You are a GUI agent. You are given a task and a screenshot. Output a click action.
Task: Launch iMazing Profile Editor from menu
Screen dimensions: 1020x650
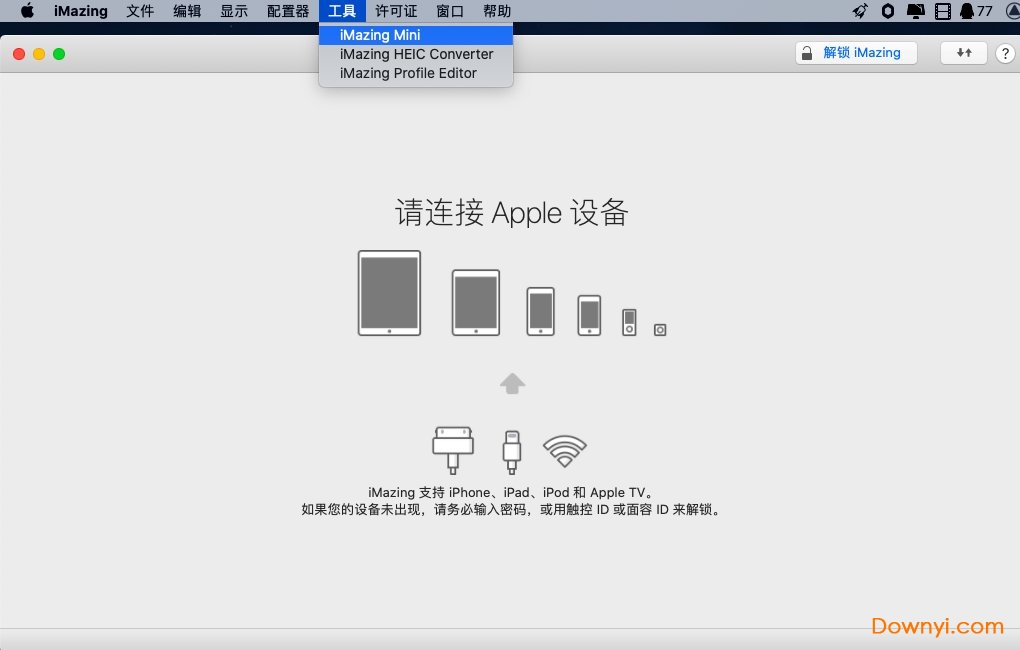408,73
